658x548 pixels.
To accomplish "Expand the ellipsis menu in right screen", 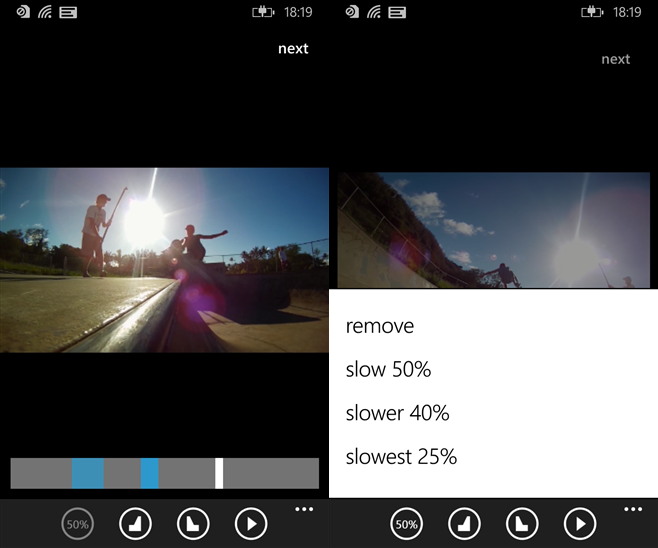I will point(633,509).
